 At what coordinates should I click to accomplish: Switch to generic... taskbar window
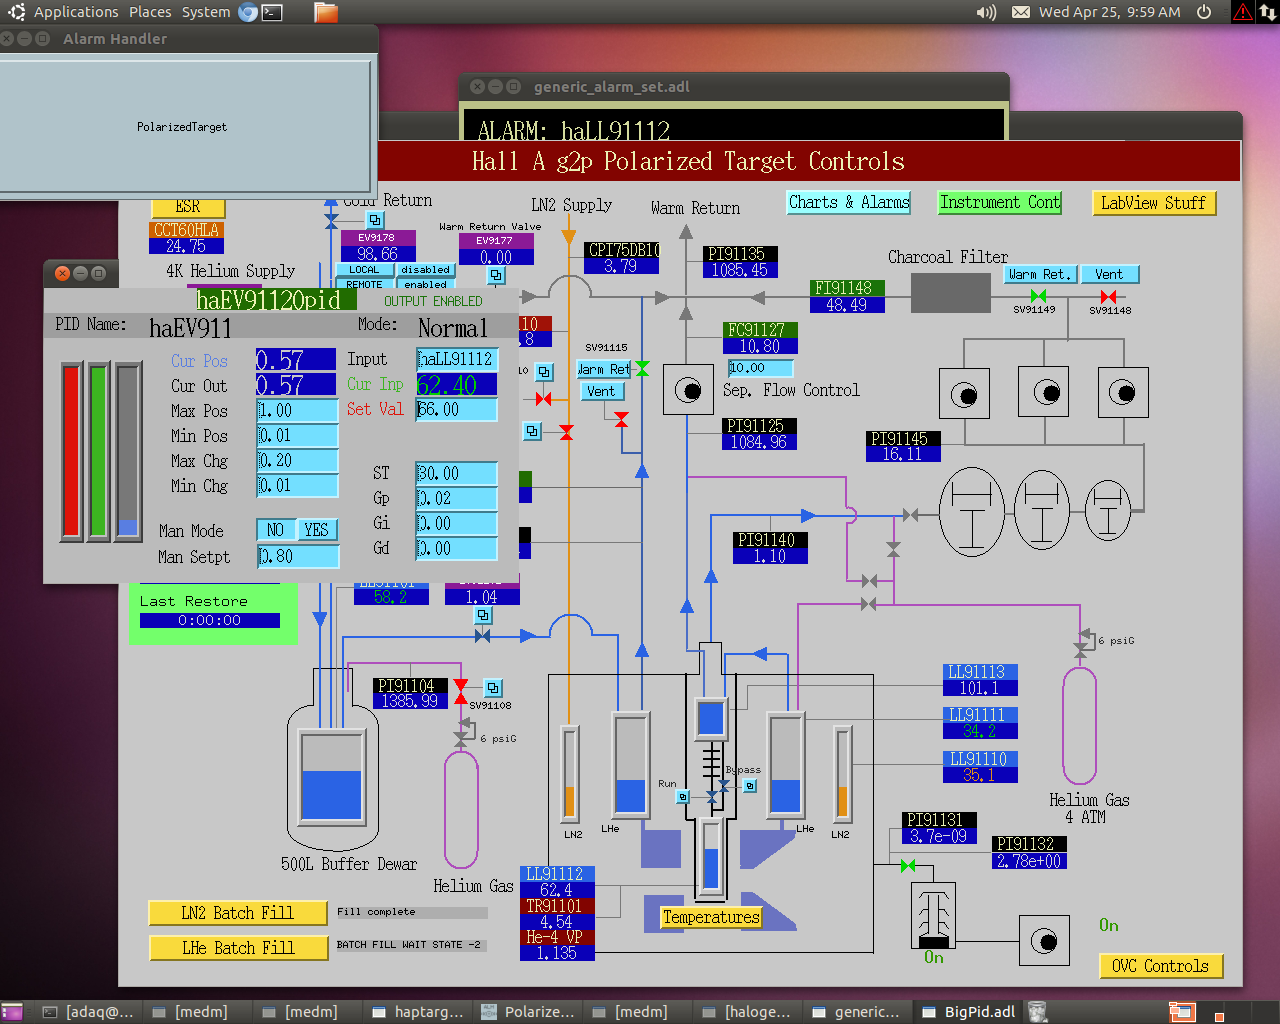tap(858, 1012)
